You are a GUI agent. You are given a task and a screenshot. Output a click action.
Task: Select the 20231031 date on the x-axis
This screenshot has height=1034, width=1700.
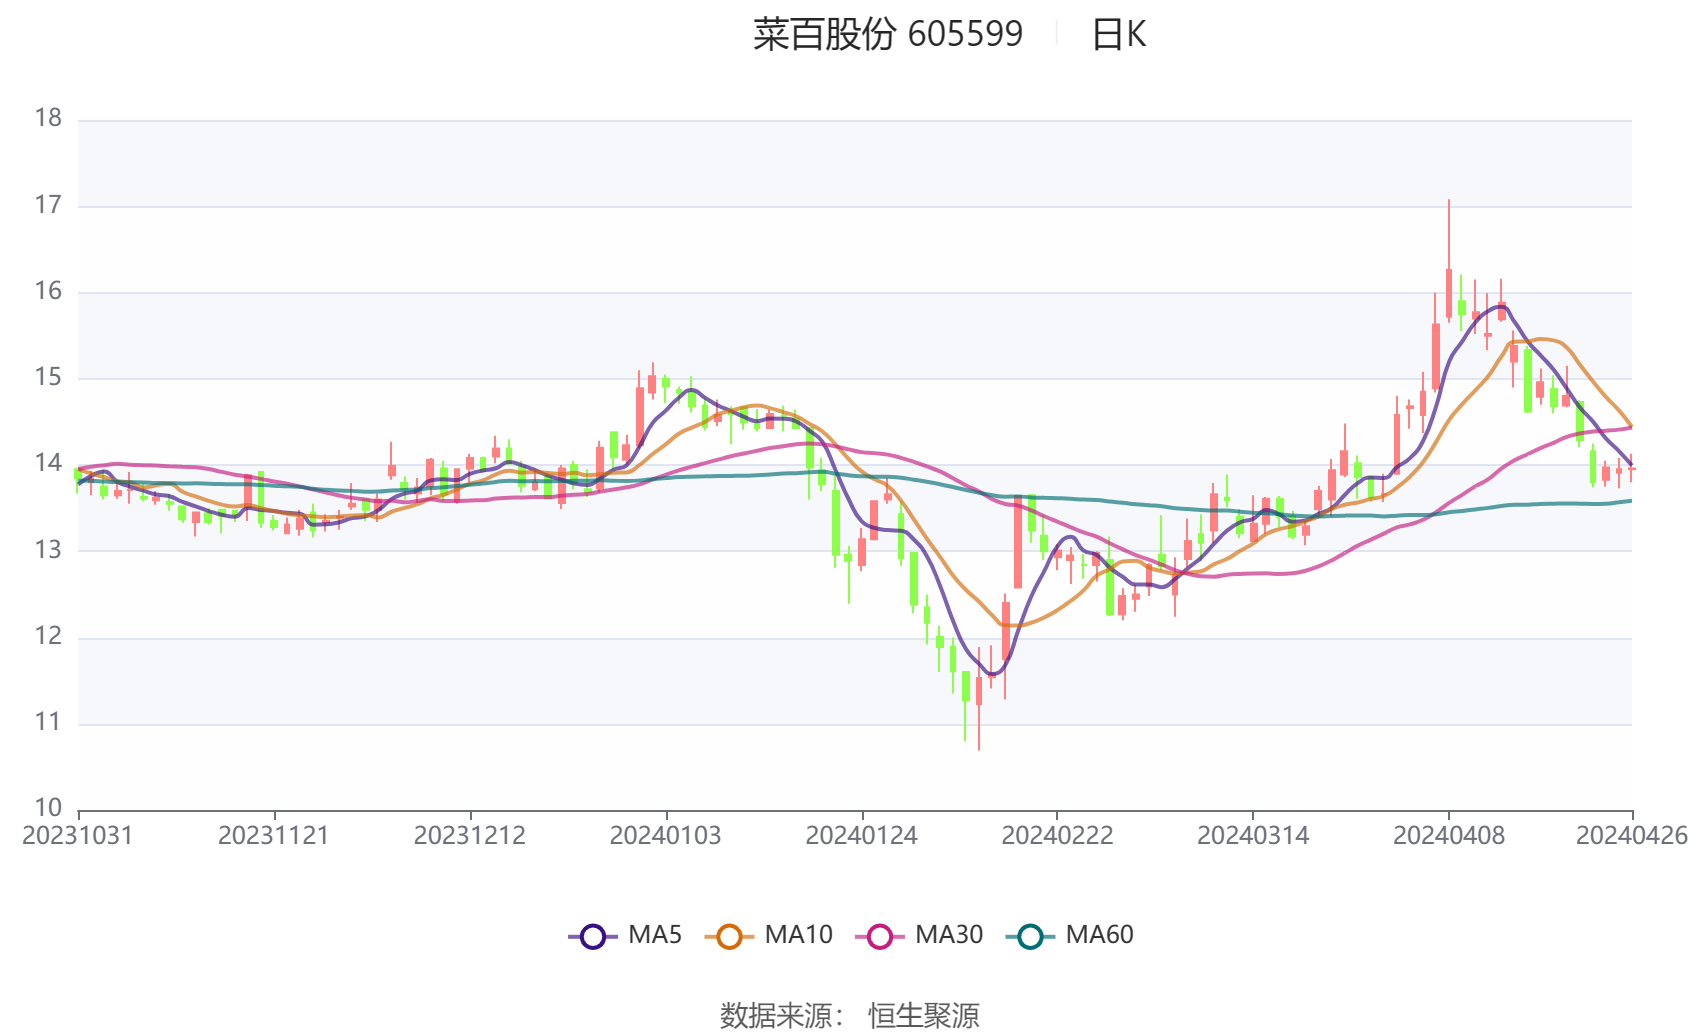tap(78, 836)
